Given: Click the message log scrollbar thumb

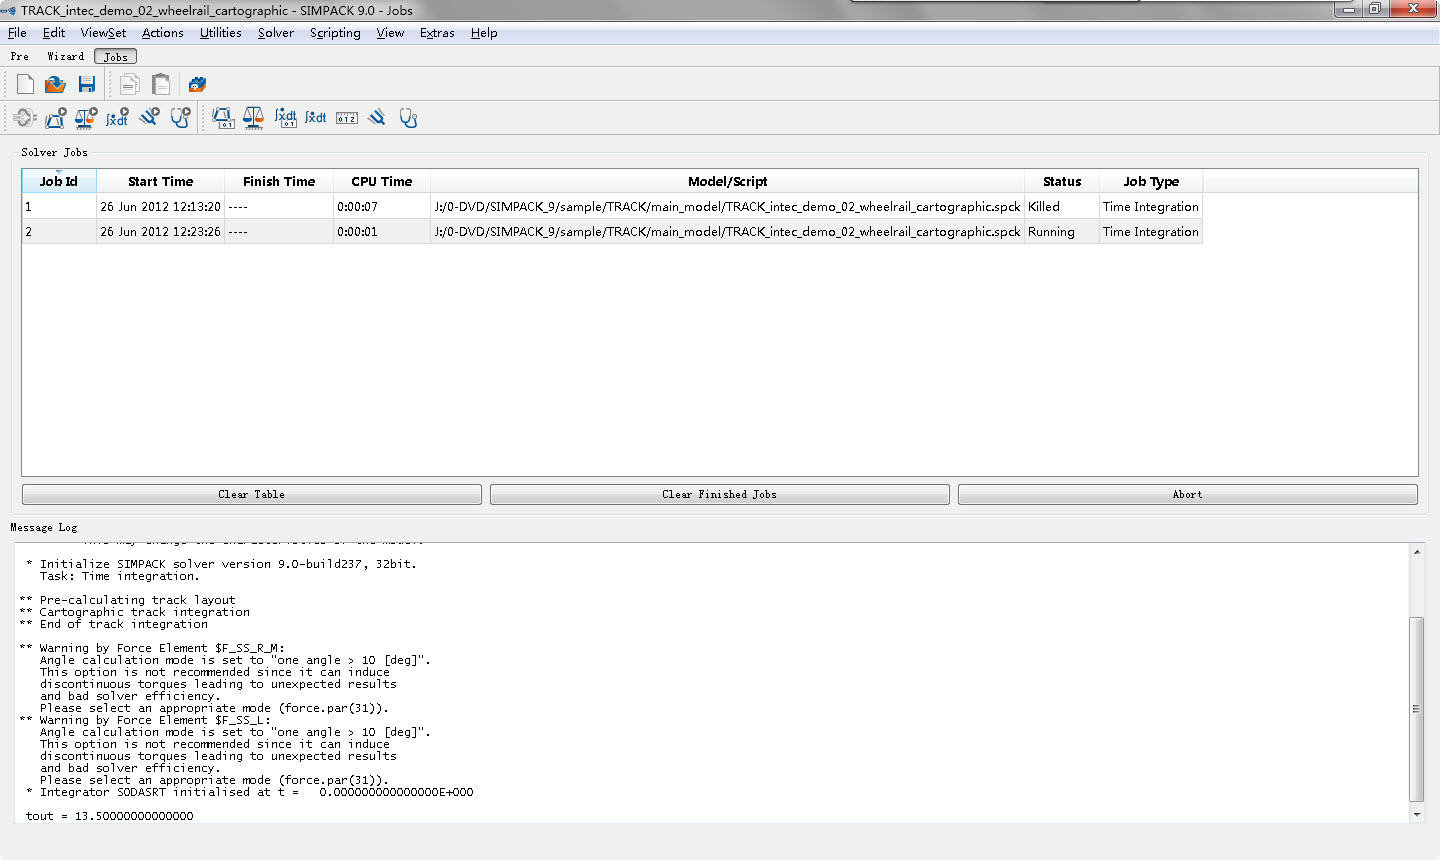Looking at the screenshot, I should (1416, 709).
